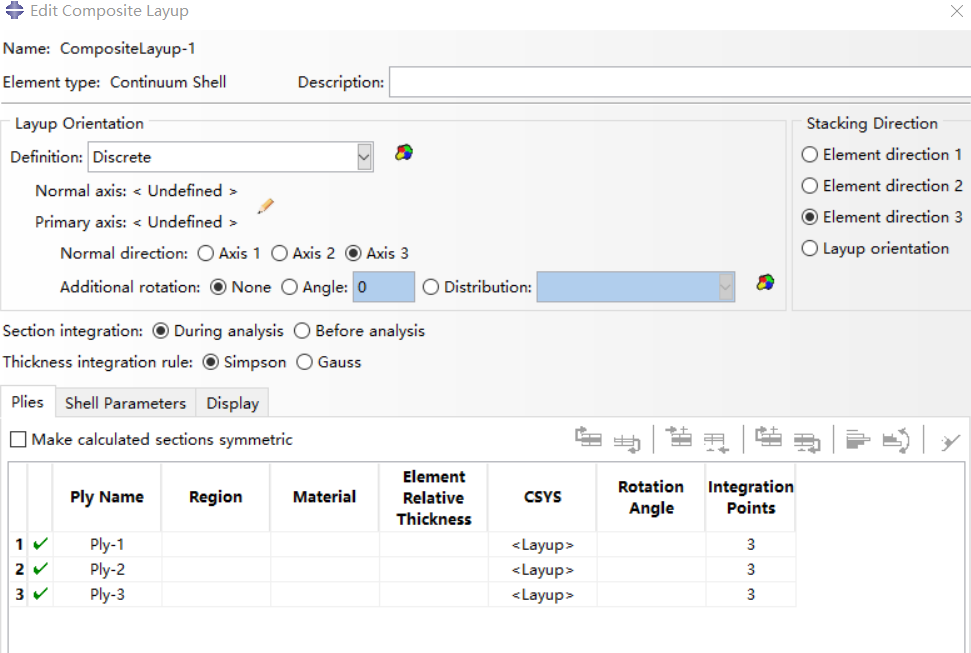Select Before analysis section integration

(x=301, y=331)
